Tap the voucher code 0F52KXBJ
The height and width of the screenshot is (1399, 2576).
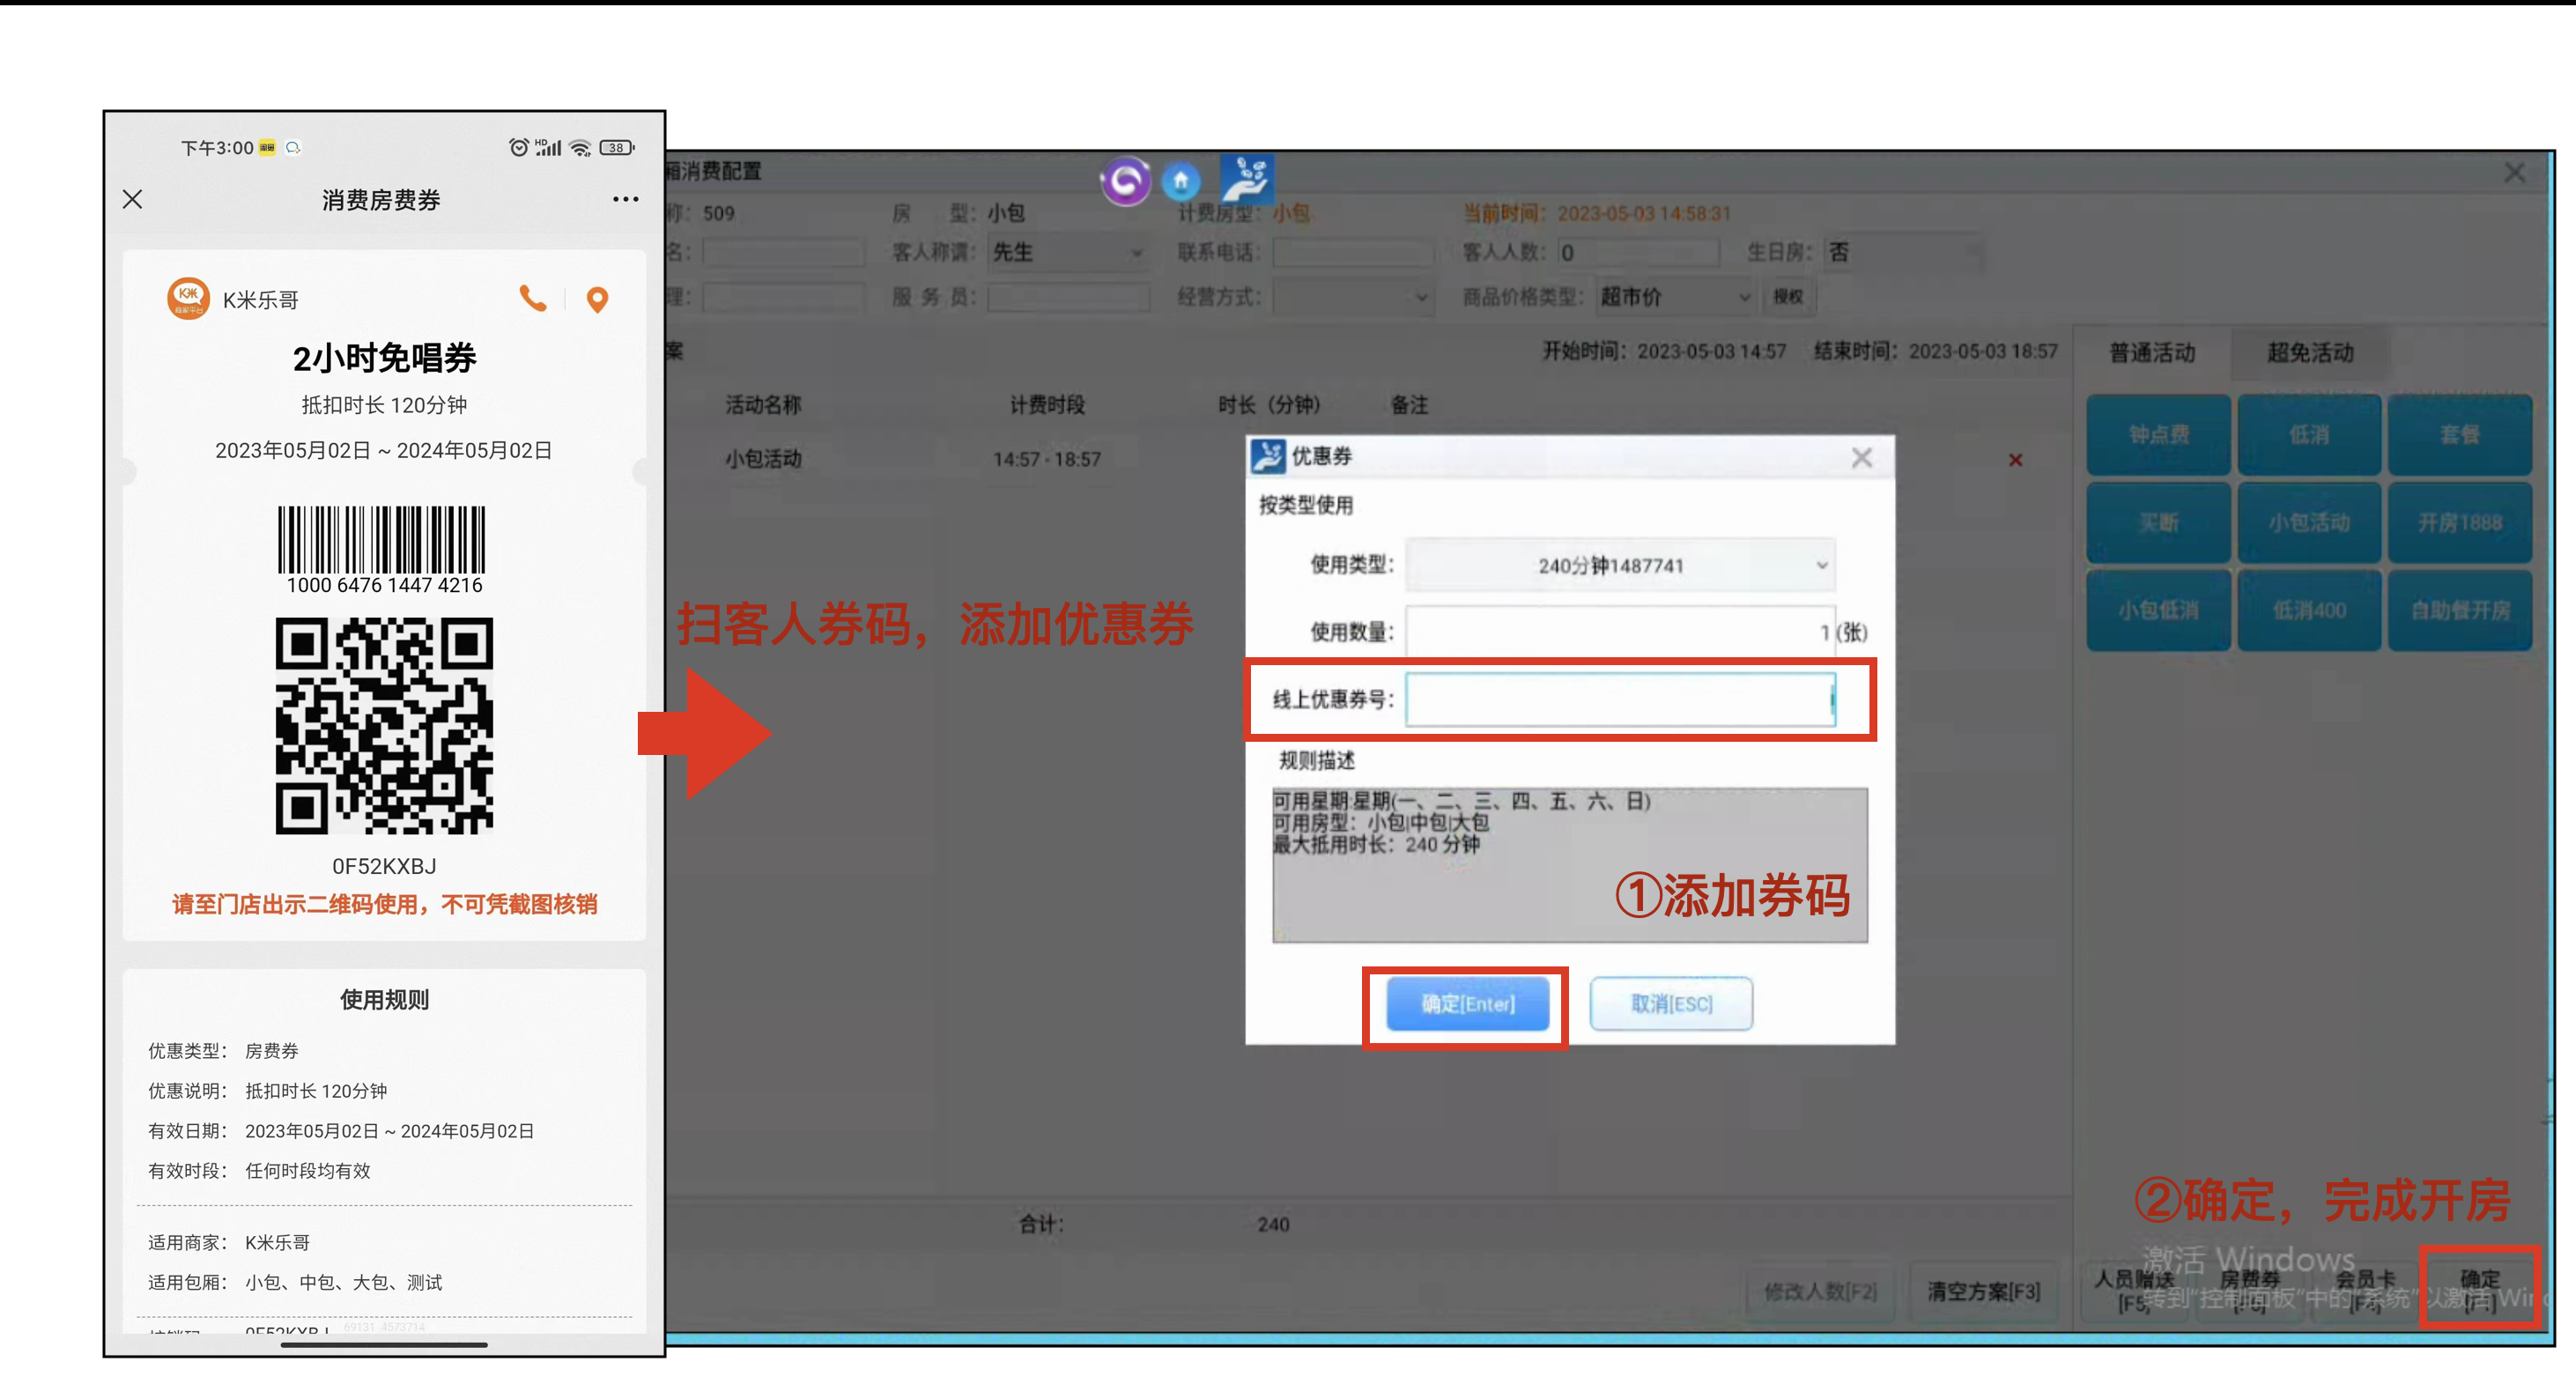[x=384, y=866]
